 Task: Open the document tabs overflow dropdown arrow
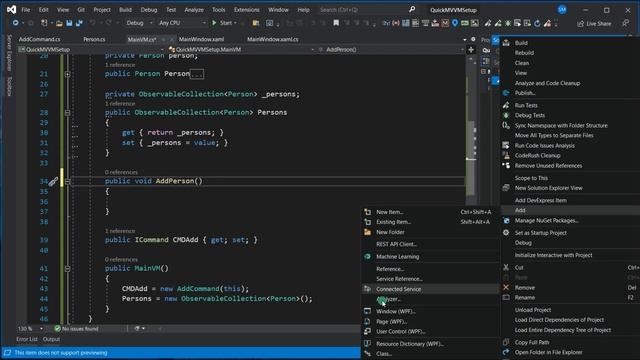[464, 40]
